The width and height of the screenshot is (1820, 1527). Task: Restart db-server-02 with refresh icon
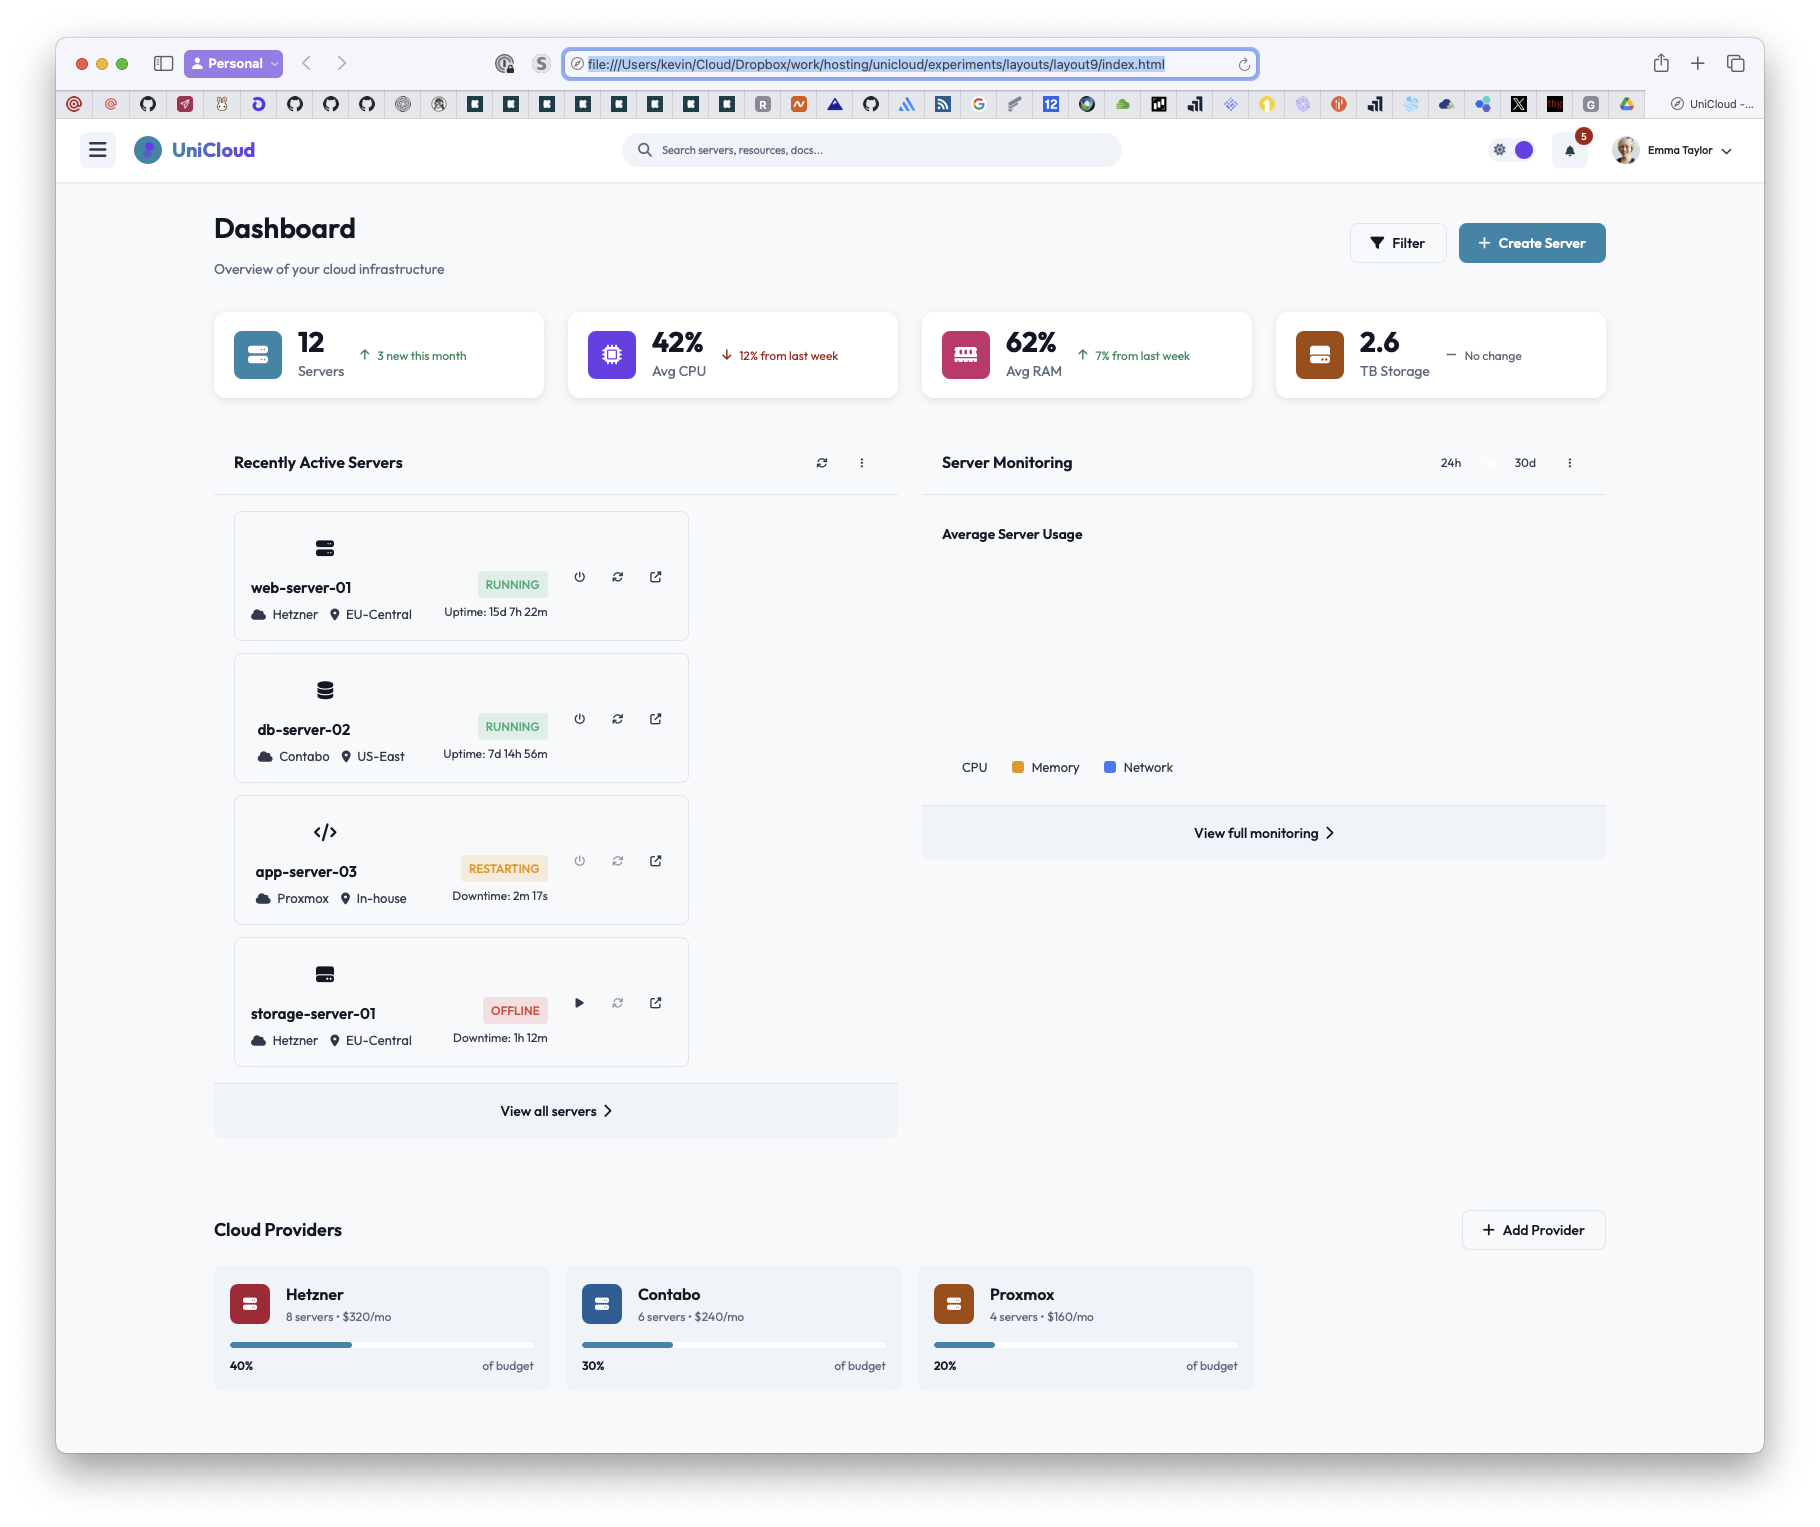point(618,719)
